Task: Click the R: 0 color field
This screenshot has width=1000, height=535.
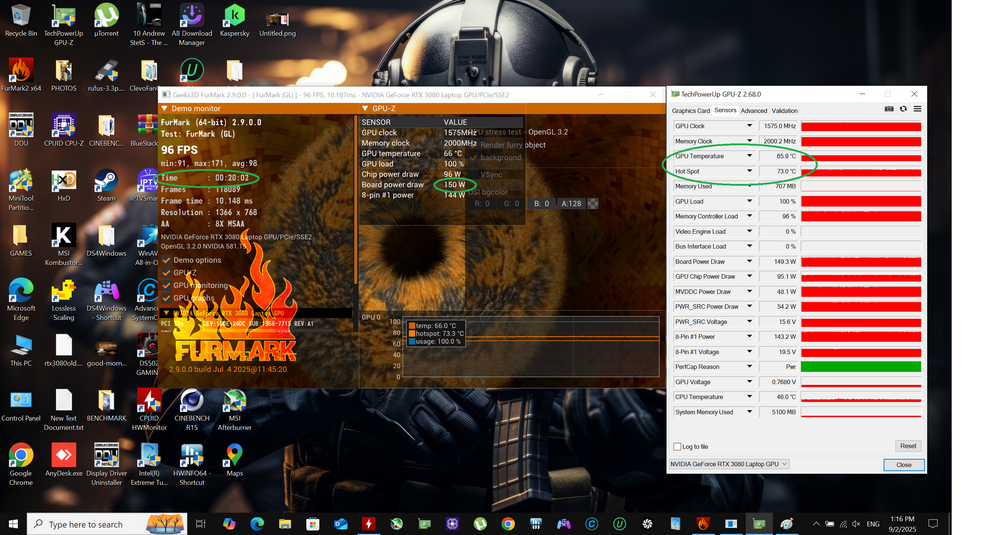Action: (482, 203)
